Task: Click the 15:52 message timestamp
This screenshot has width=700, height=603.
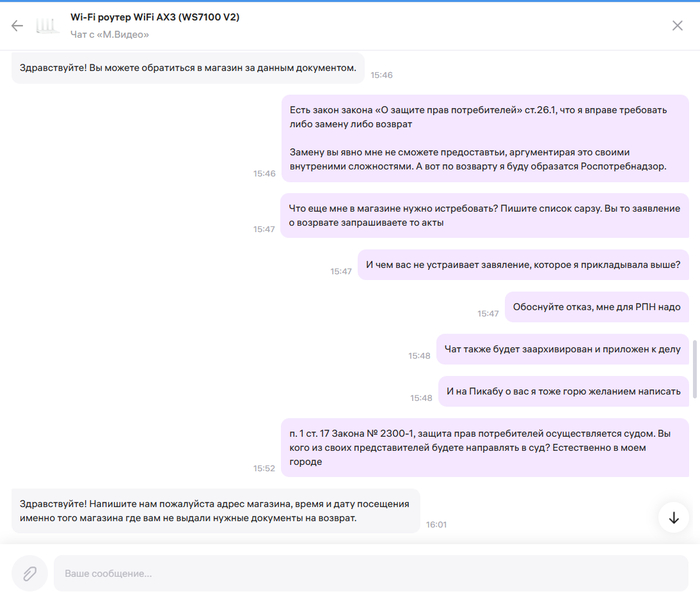Action: (264, 468)
